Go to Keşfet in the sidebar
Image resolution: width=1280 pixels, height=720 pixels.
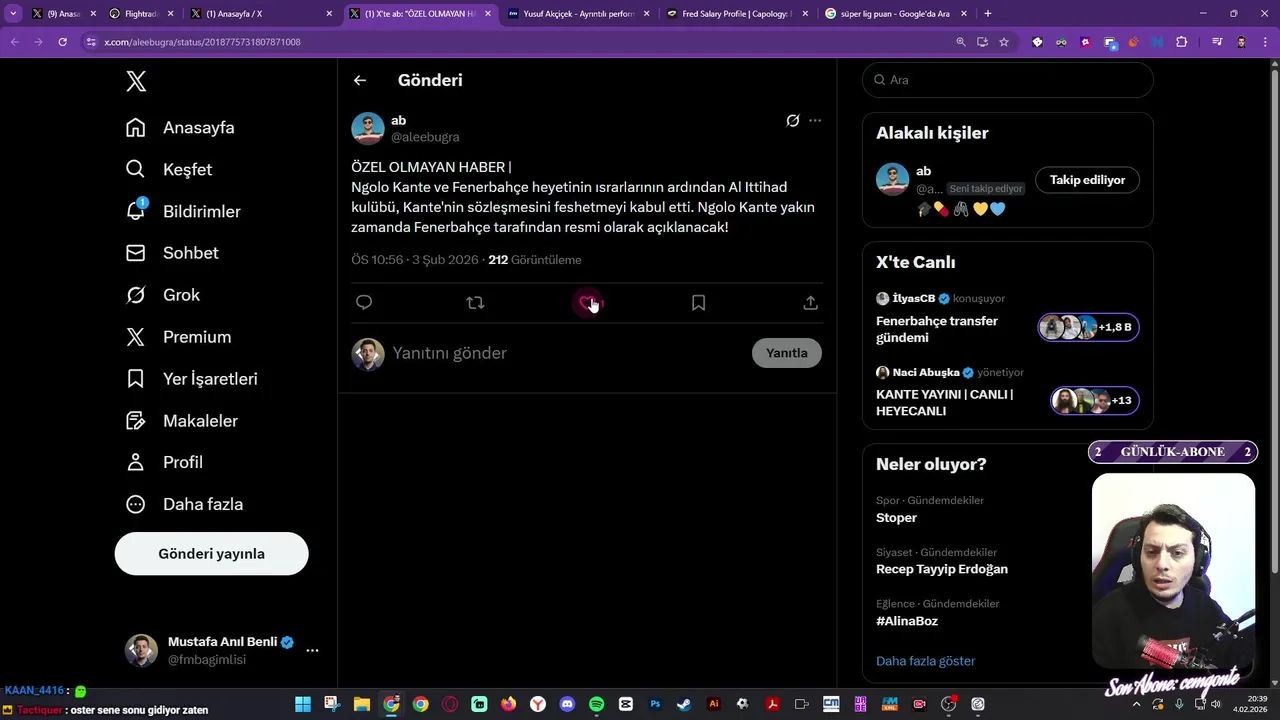coord(169,170)
